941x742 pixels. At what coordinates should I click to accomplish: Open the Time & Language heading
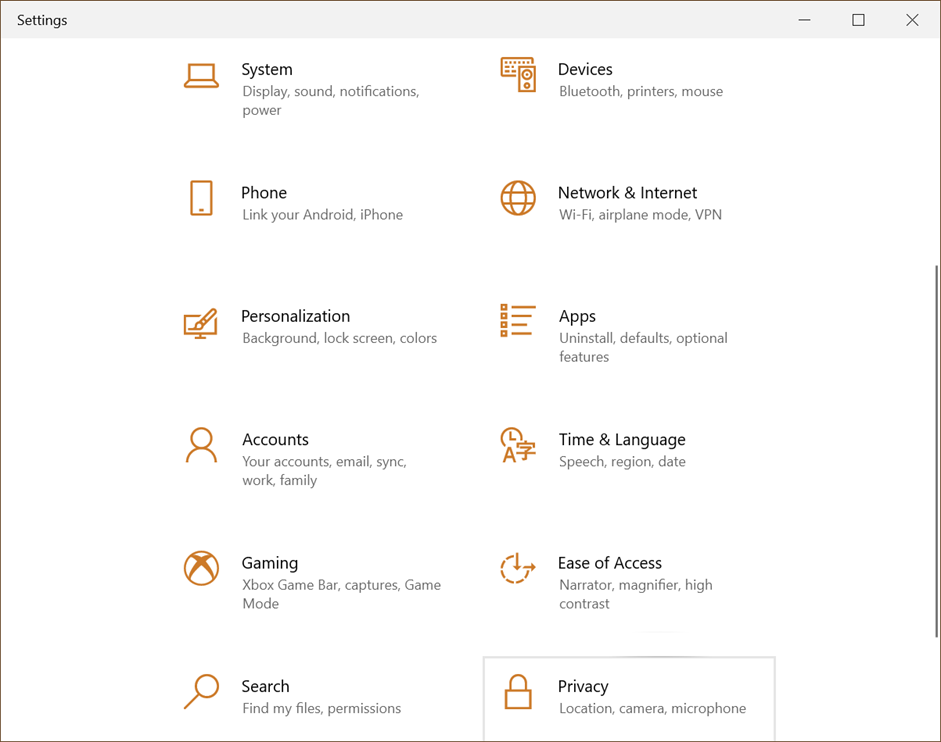pos(622,440)
